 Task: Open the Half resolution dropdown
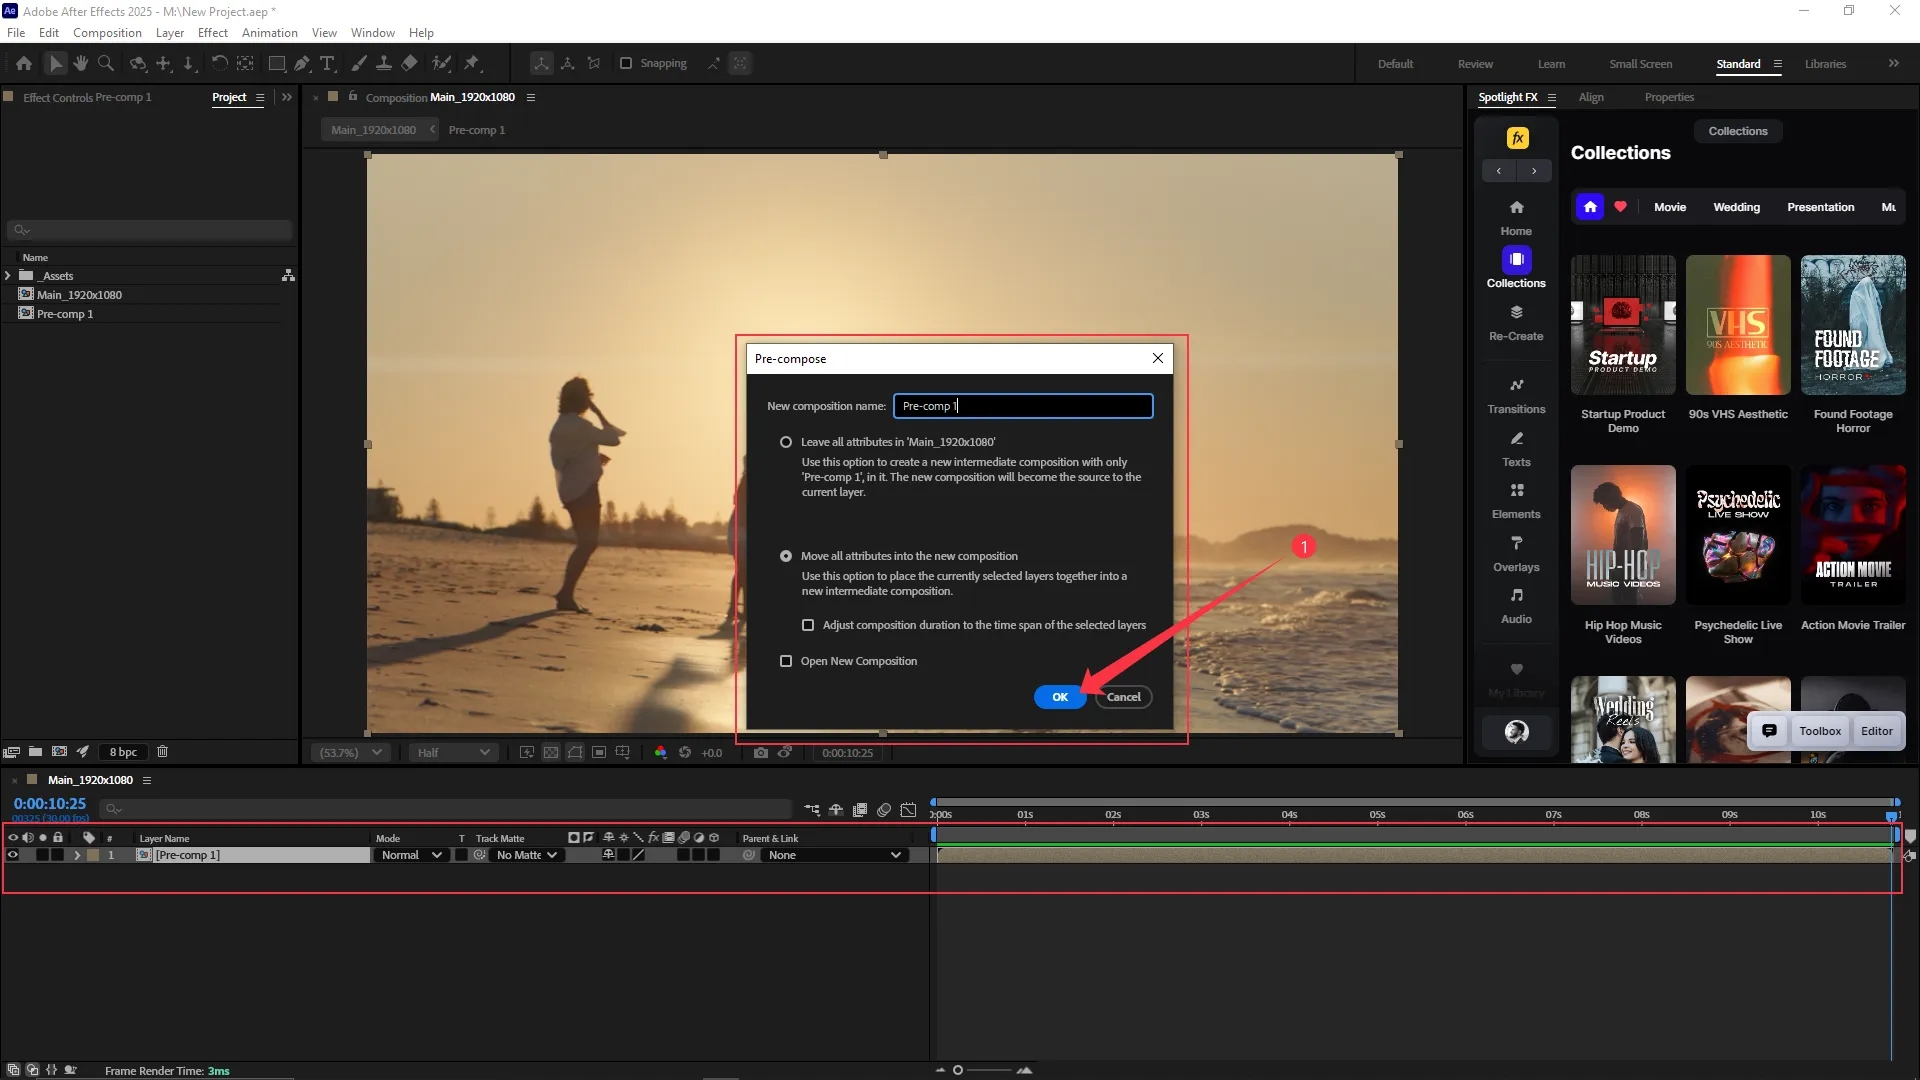coord(453,753)
